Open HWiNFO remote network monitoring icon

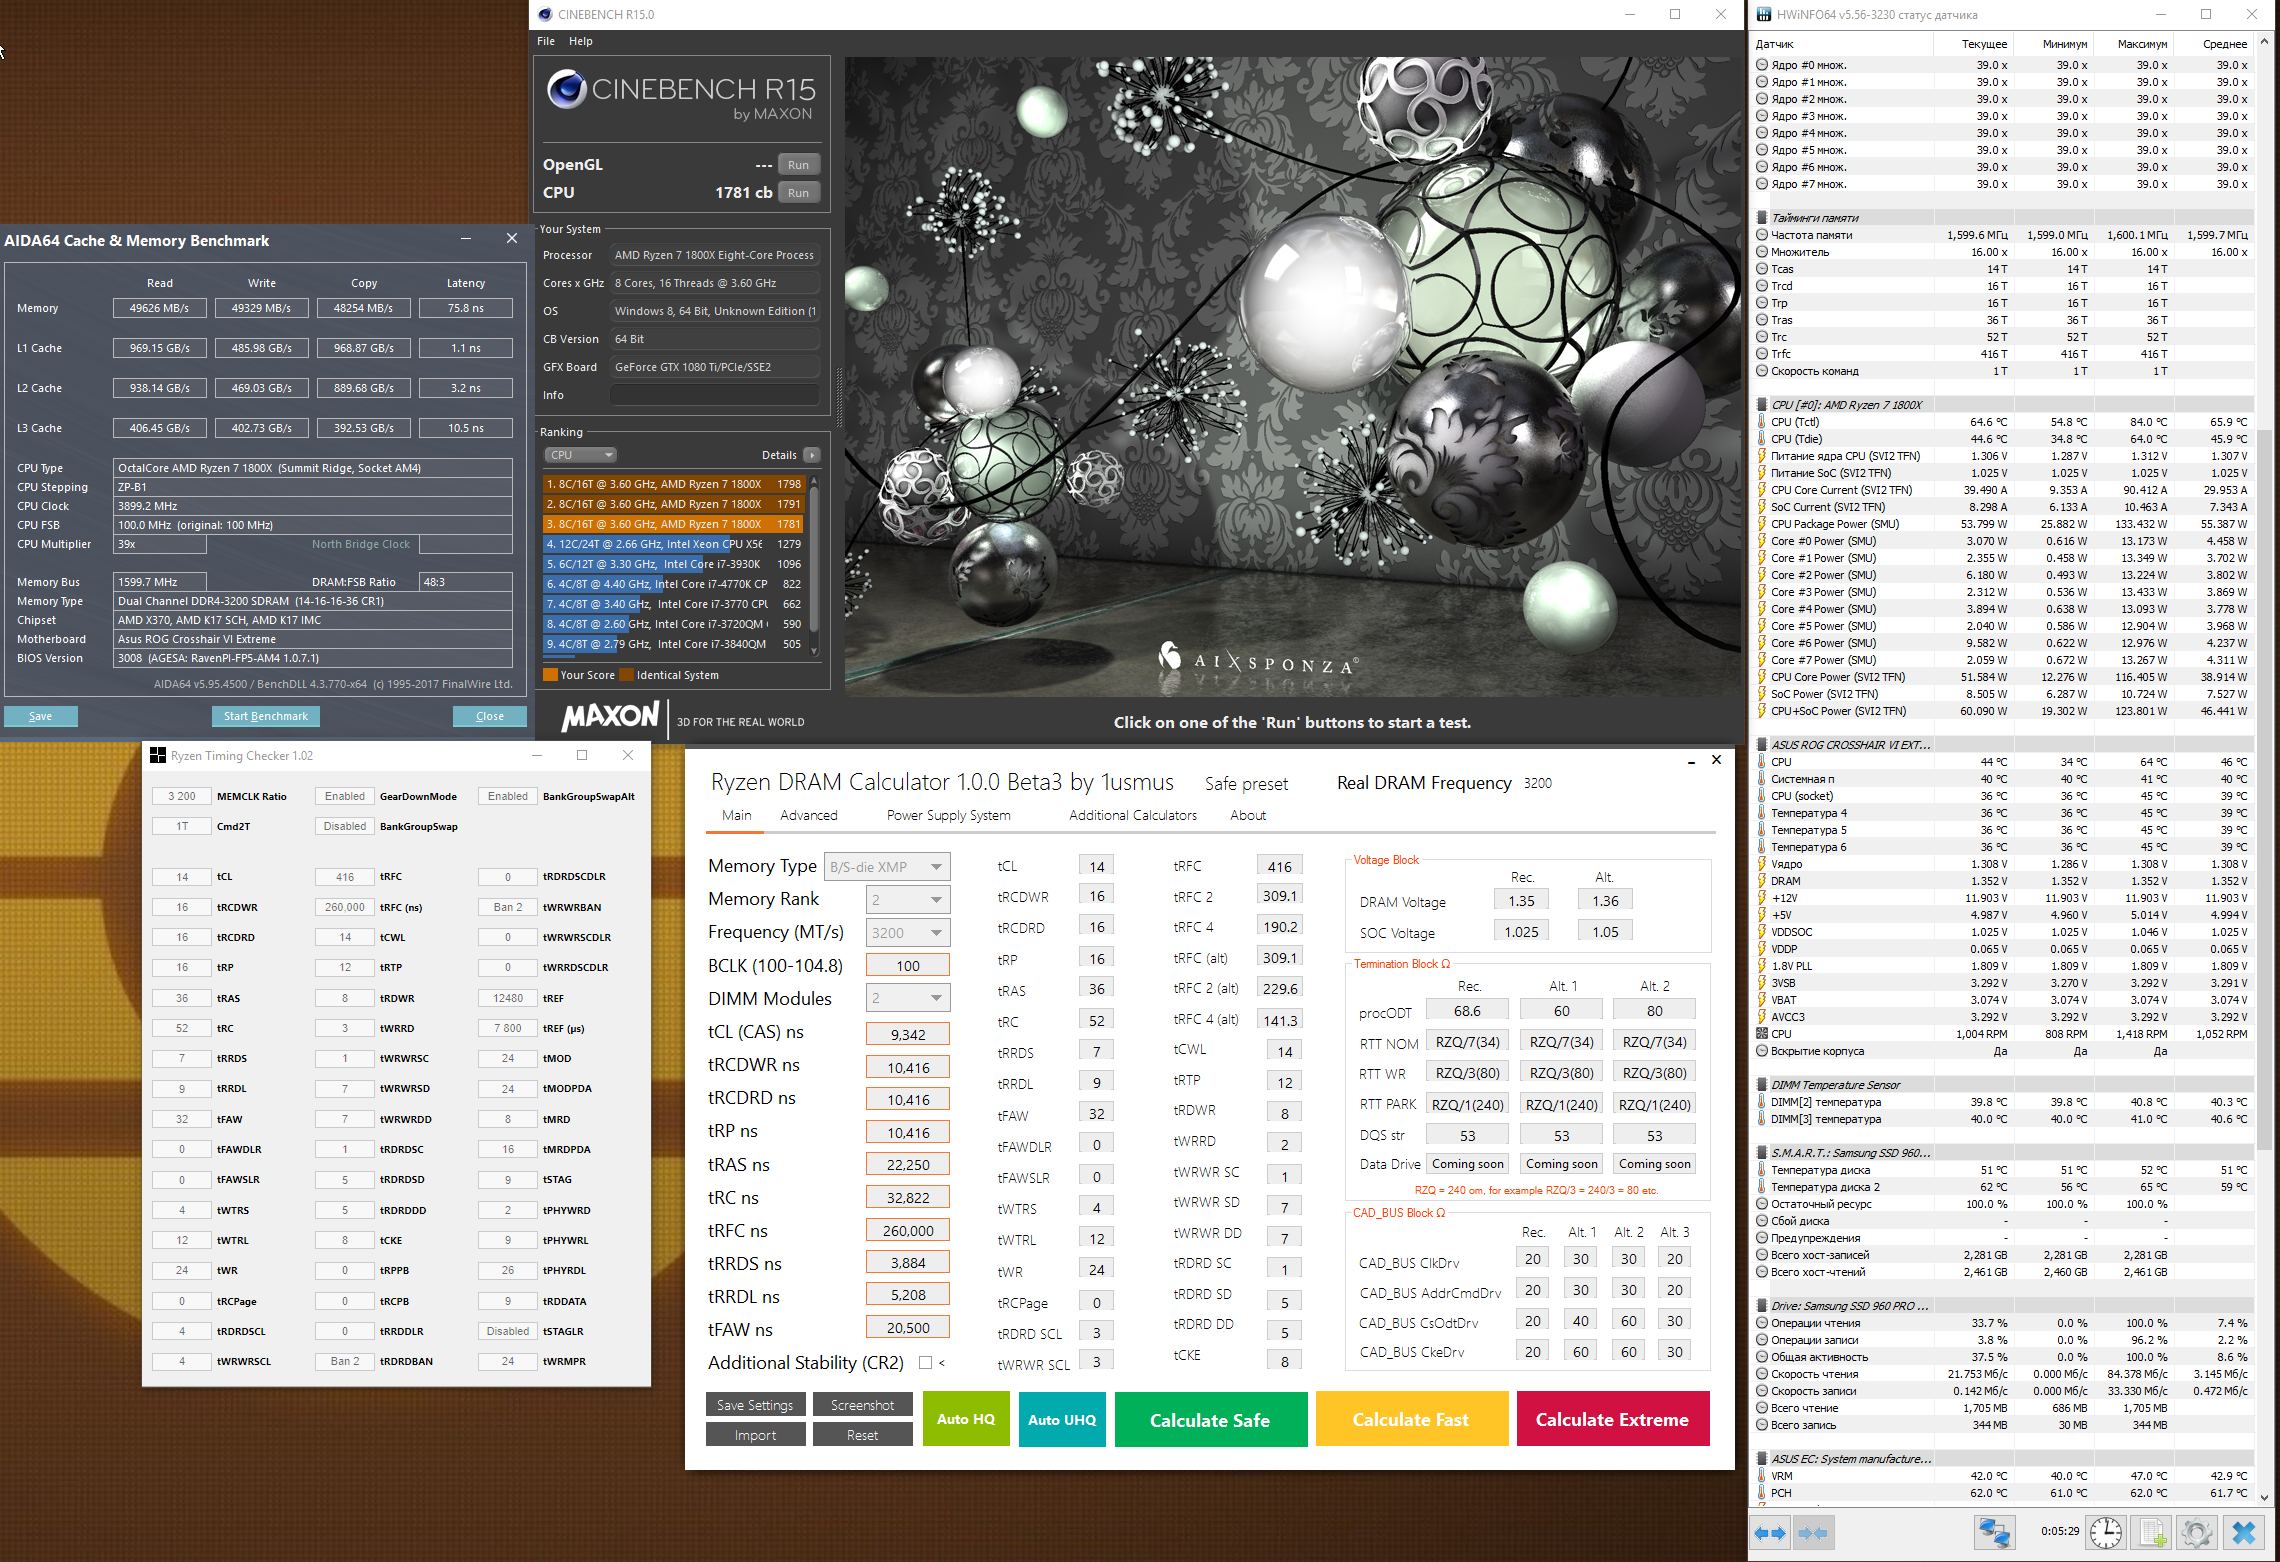pos(1994,1533)
